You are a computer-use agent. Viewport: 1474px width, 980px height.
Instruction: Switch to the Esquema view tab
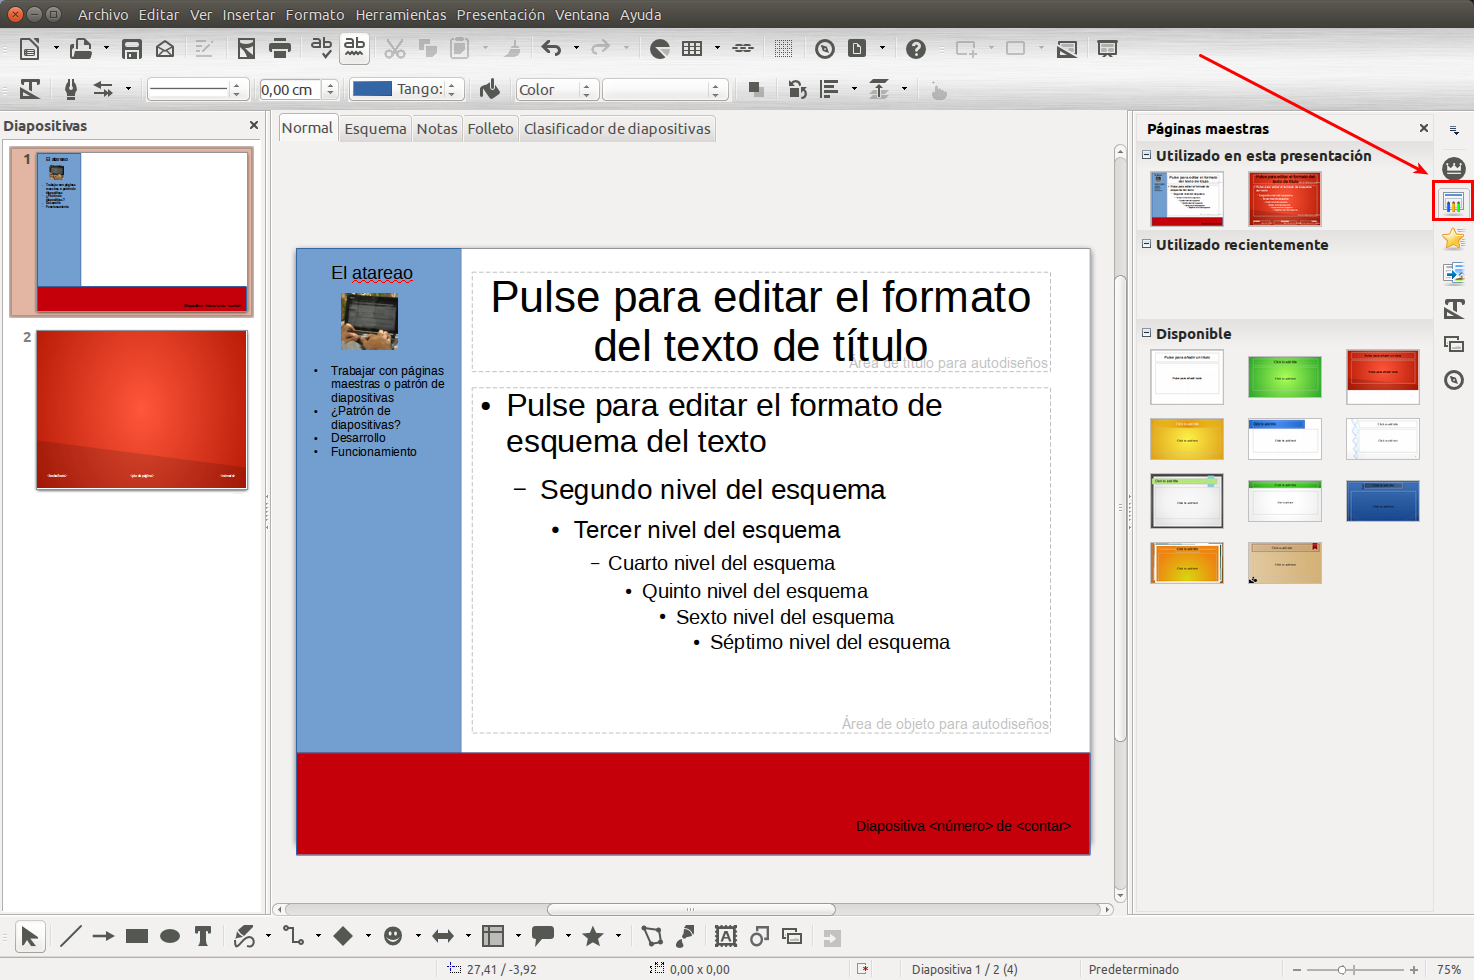click(375, 129)
